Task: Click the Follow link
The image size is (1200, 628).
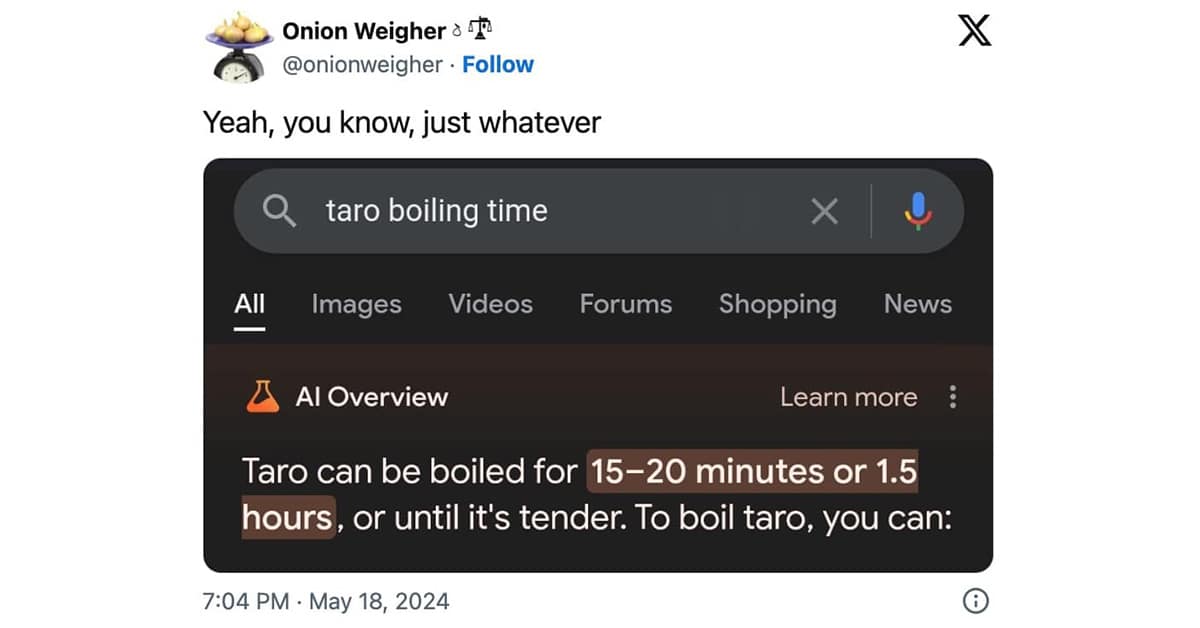Action: click(498, 65)
